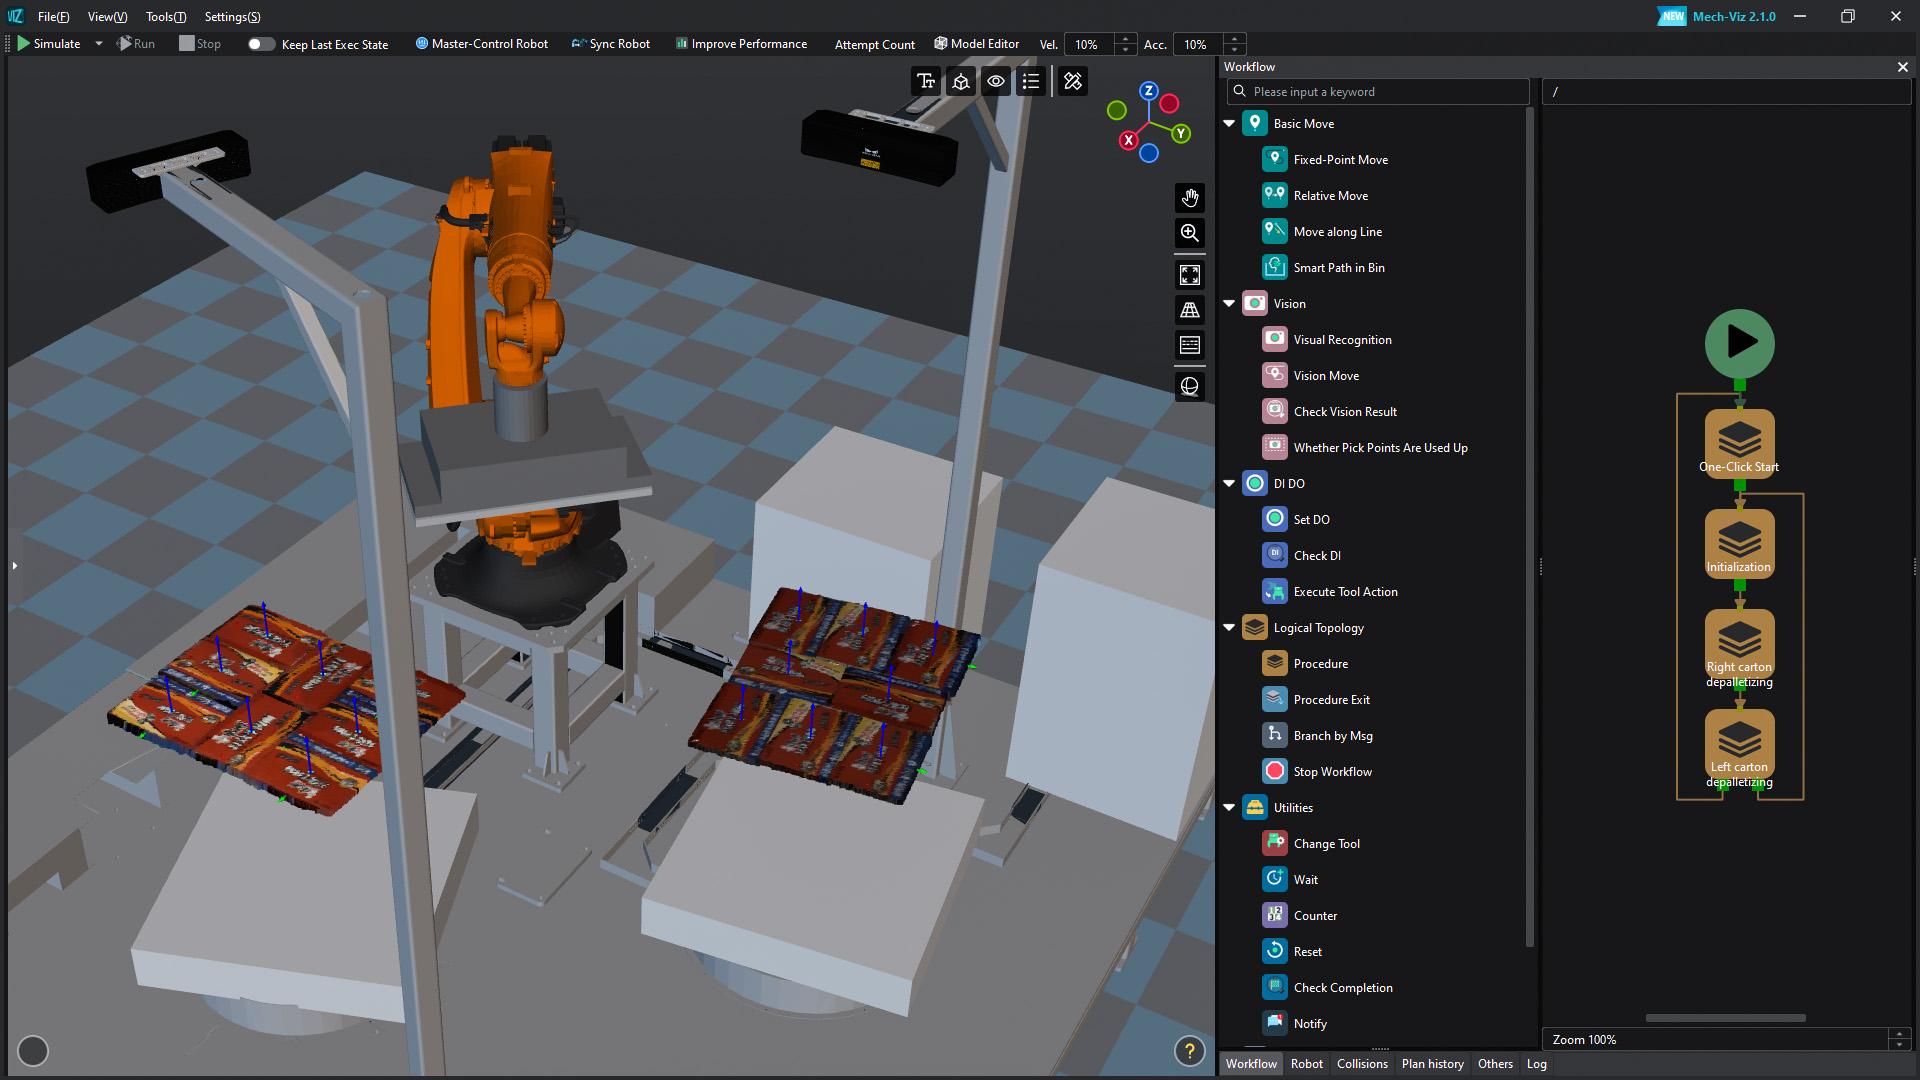
Task: Switch to the Log tab
Action: coord(1536,1064)
